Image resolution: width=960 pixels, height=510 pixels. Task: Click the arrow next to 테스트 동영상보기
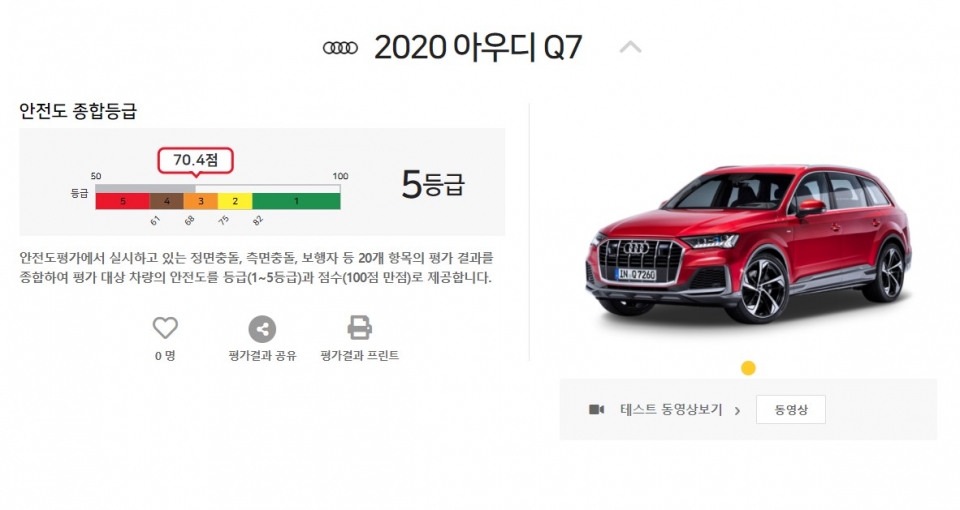pyautogui.click(x=737, y=411)
